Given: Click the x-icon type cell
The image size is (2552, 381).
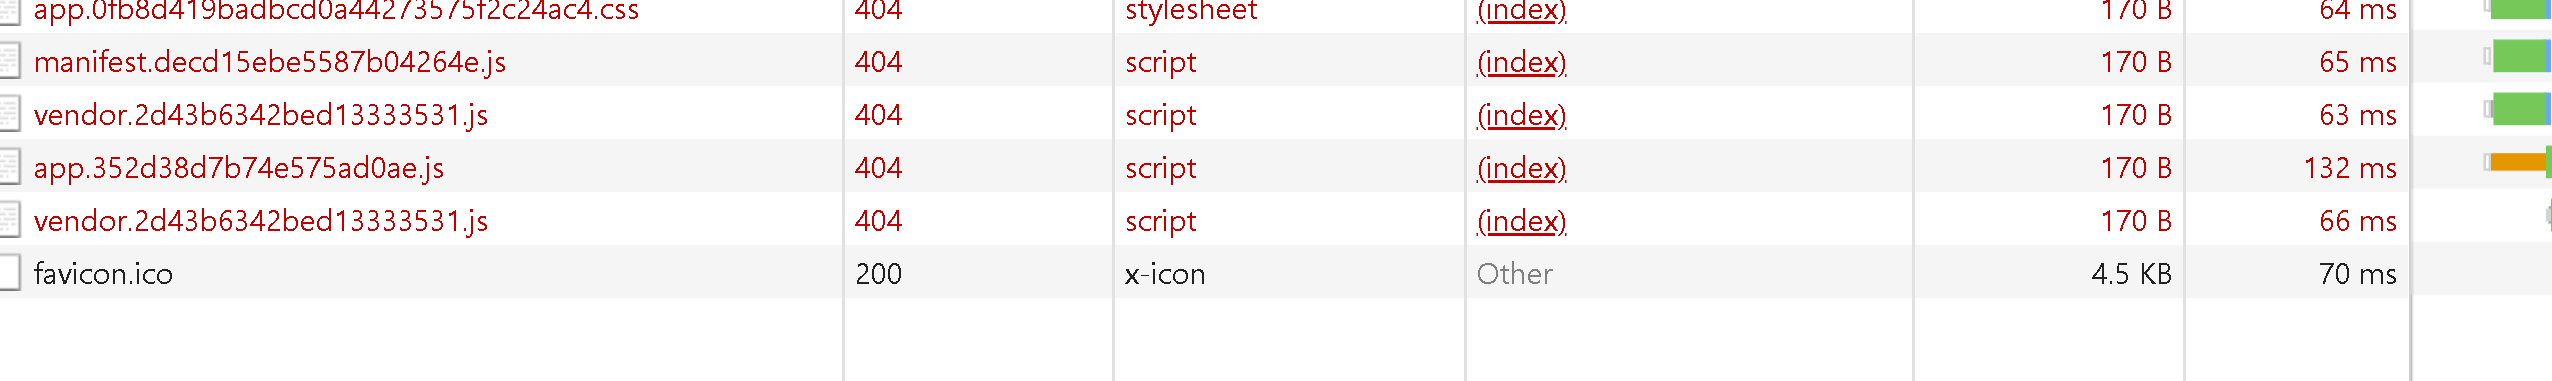Looking at the screenshot, I should 1165,274.
